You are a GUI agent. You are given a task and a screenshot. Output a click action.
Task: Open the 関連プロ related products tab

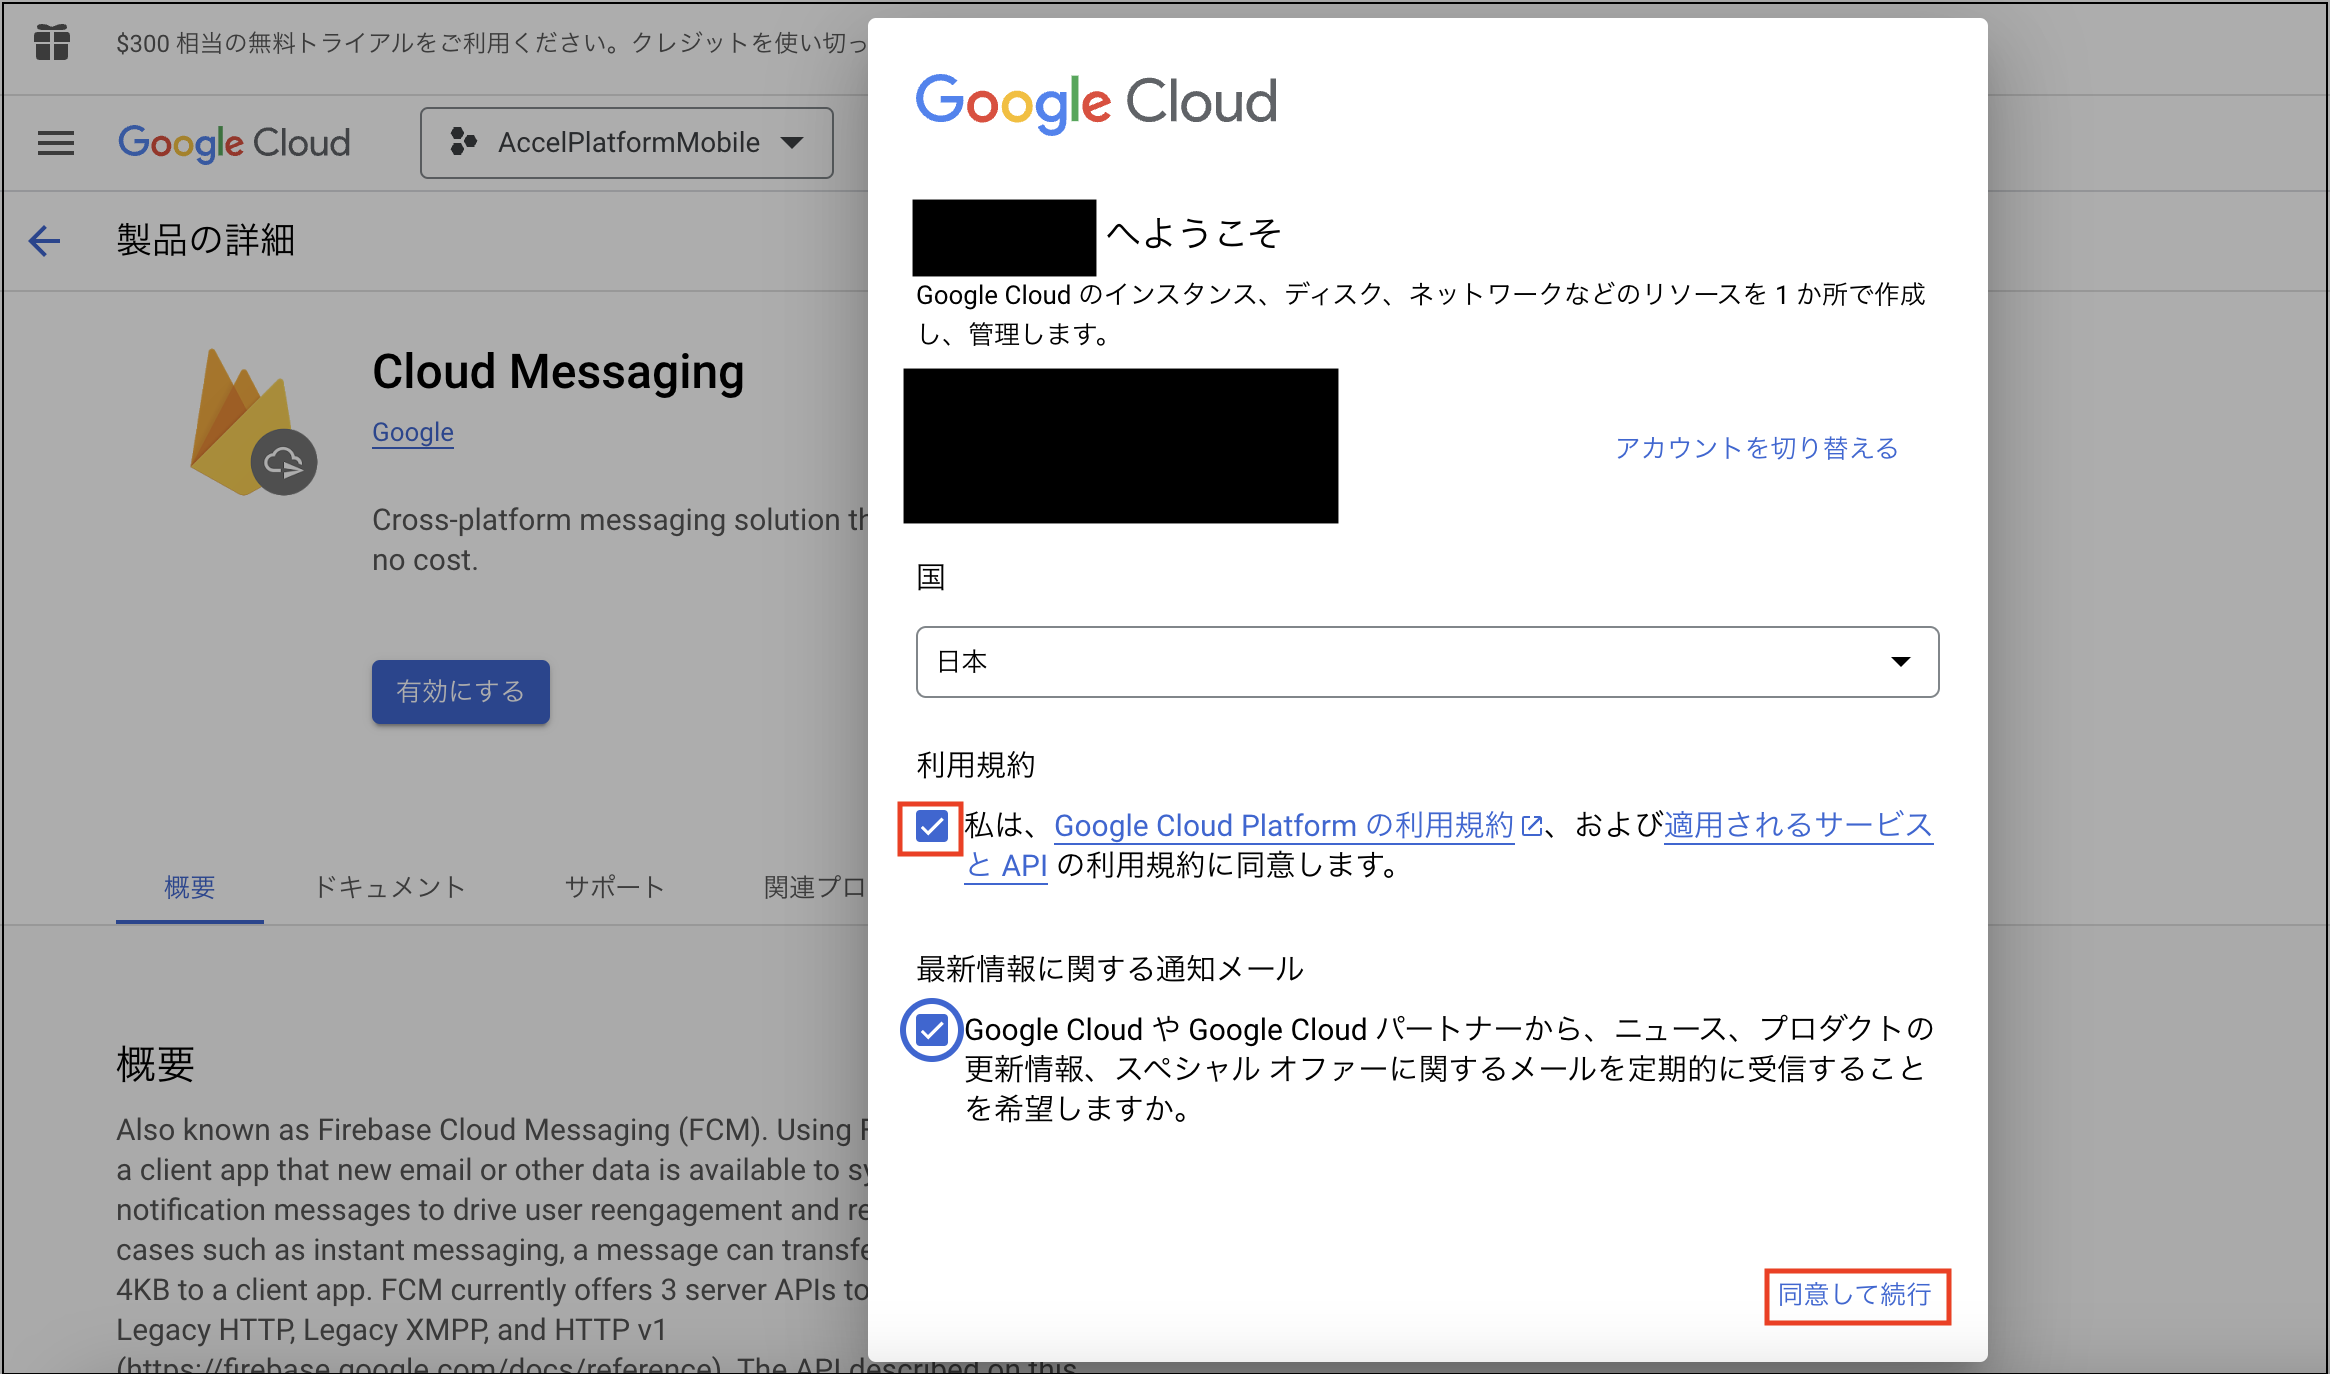point(815,887)
